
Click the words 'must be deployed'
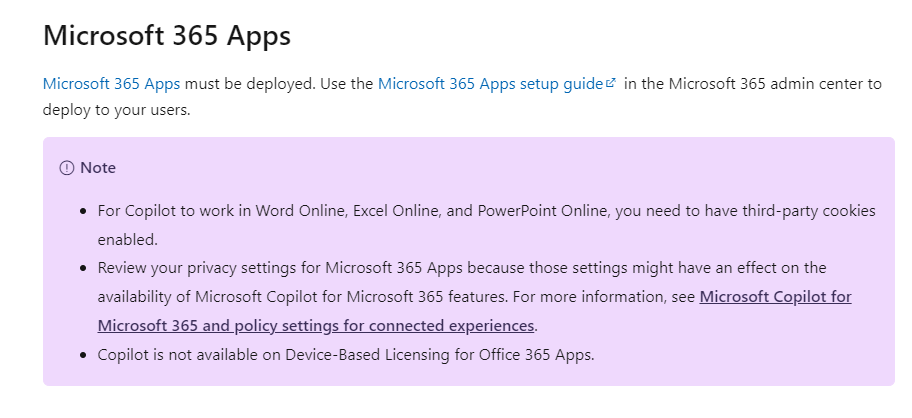pos(250,84)
